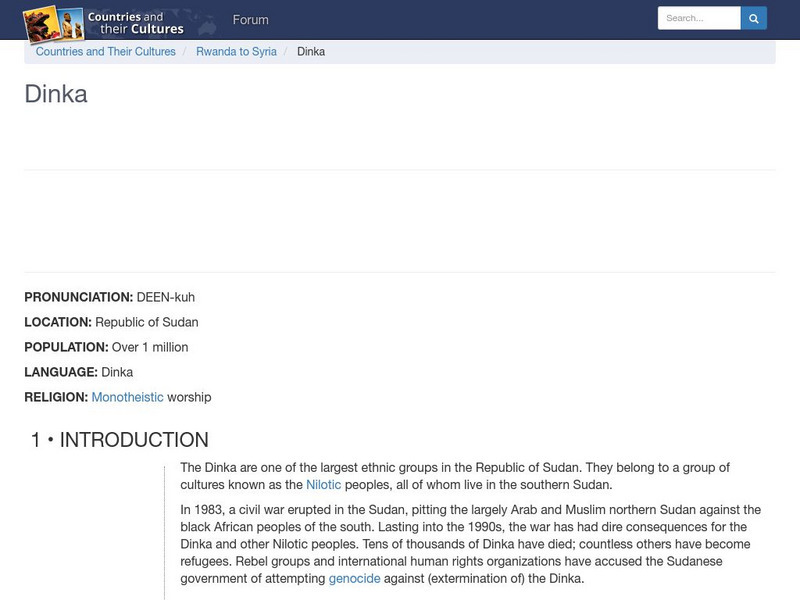Image resolution: width=800 pixels, height=600 pixels.
Task: Focus the Search input field
Action: click(699, 18)
